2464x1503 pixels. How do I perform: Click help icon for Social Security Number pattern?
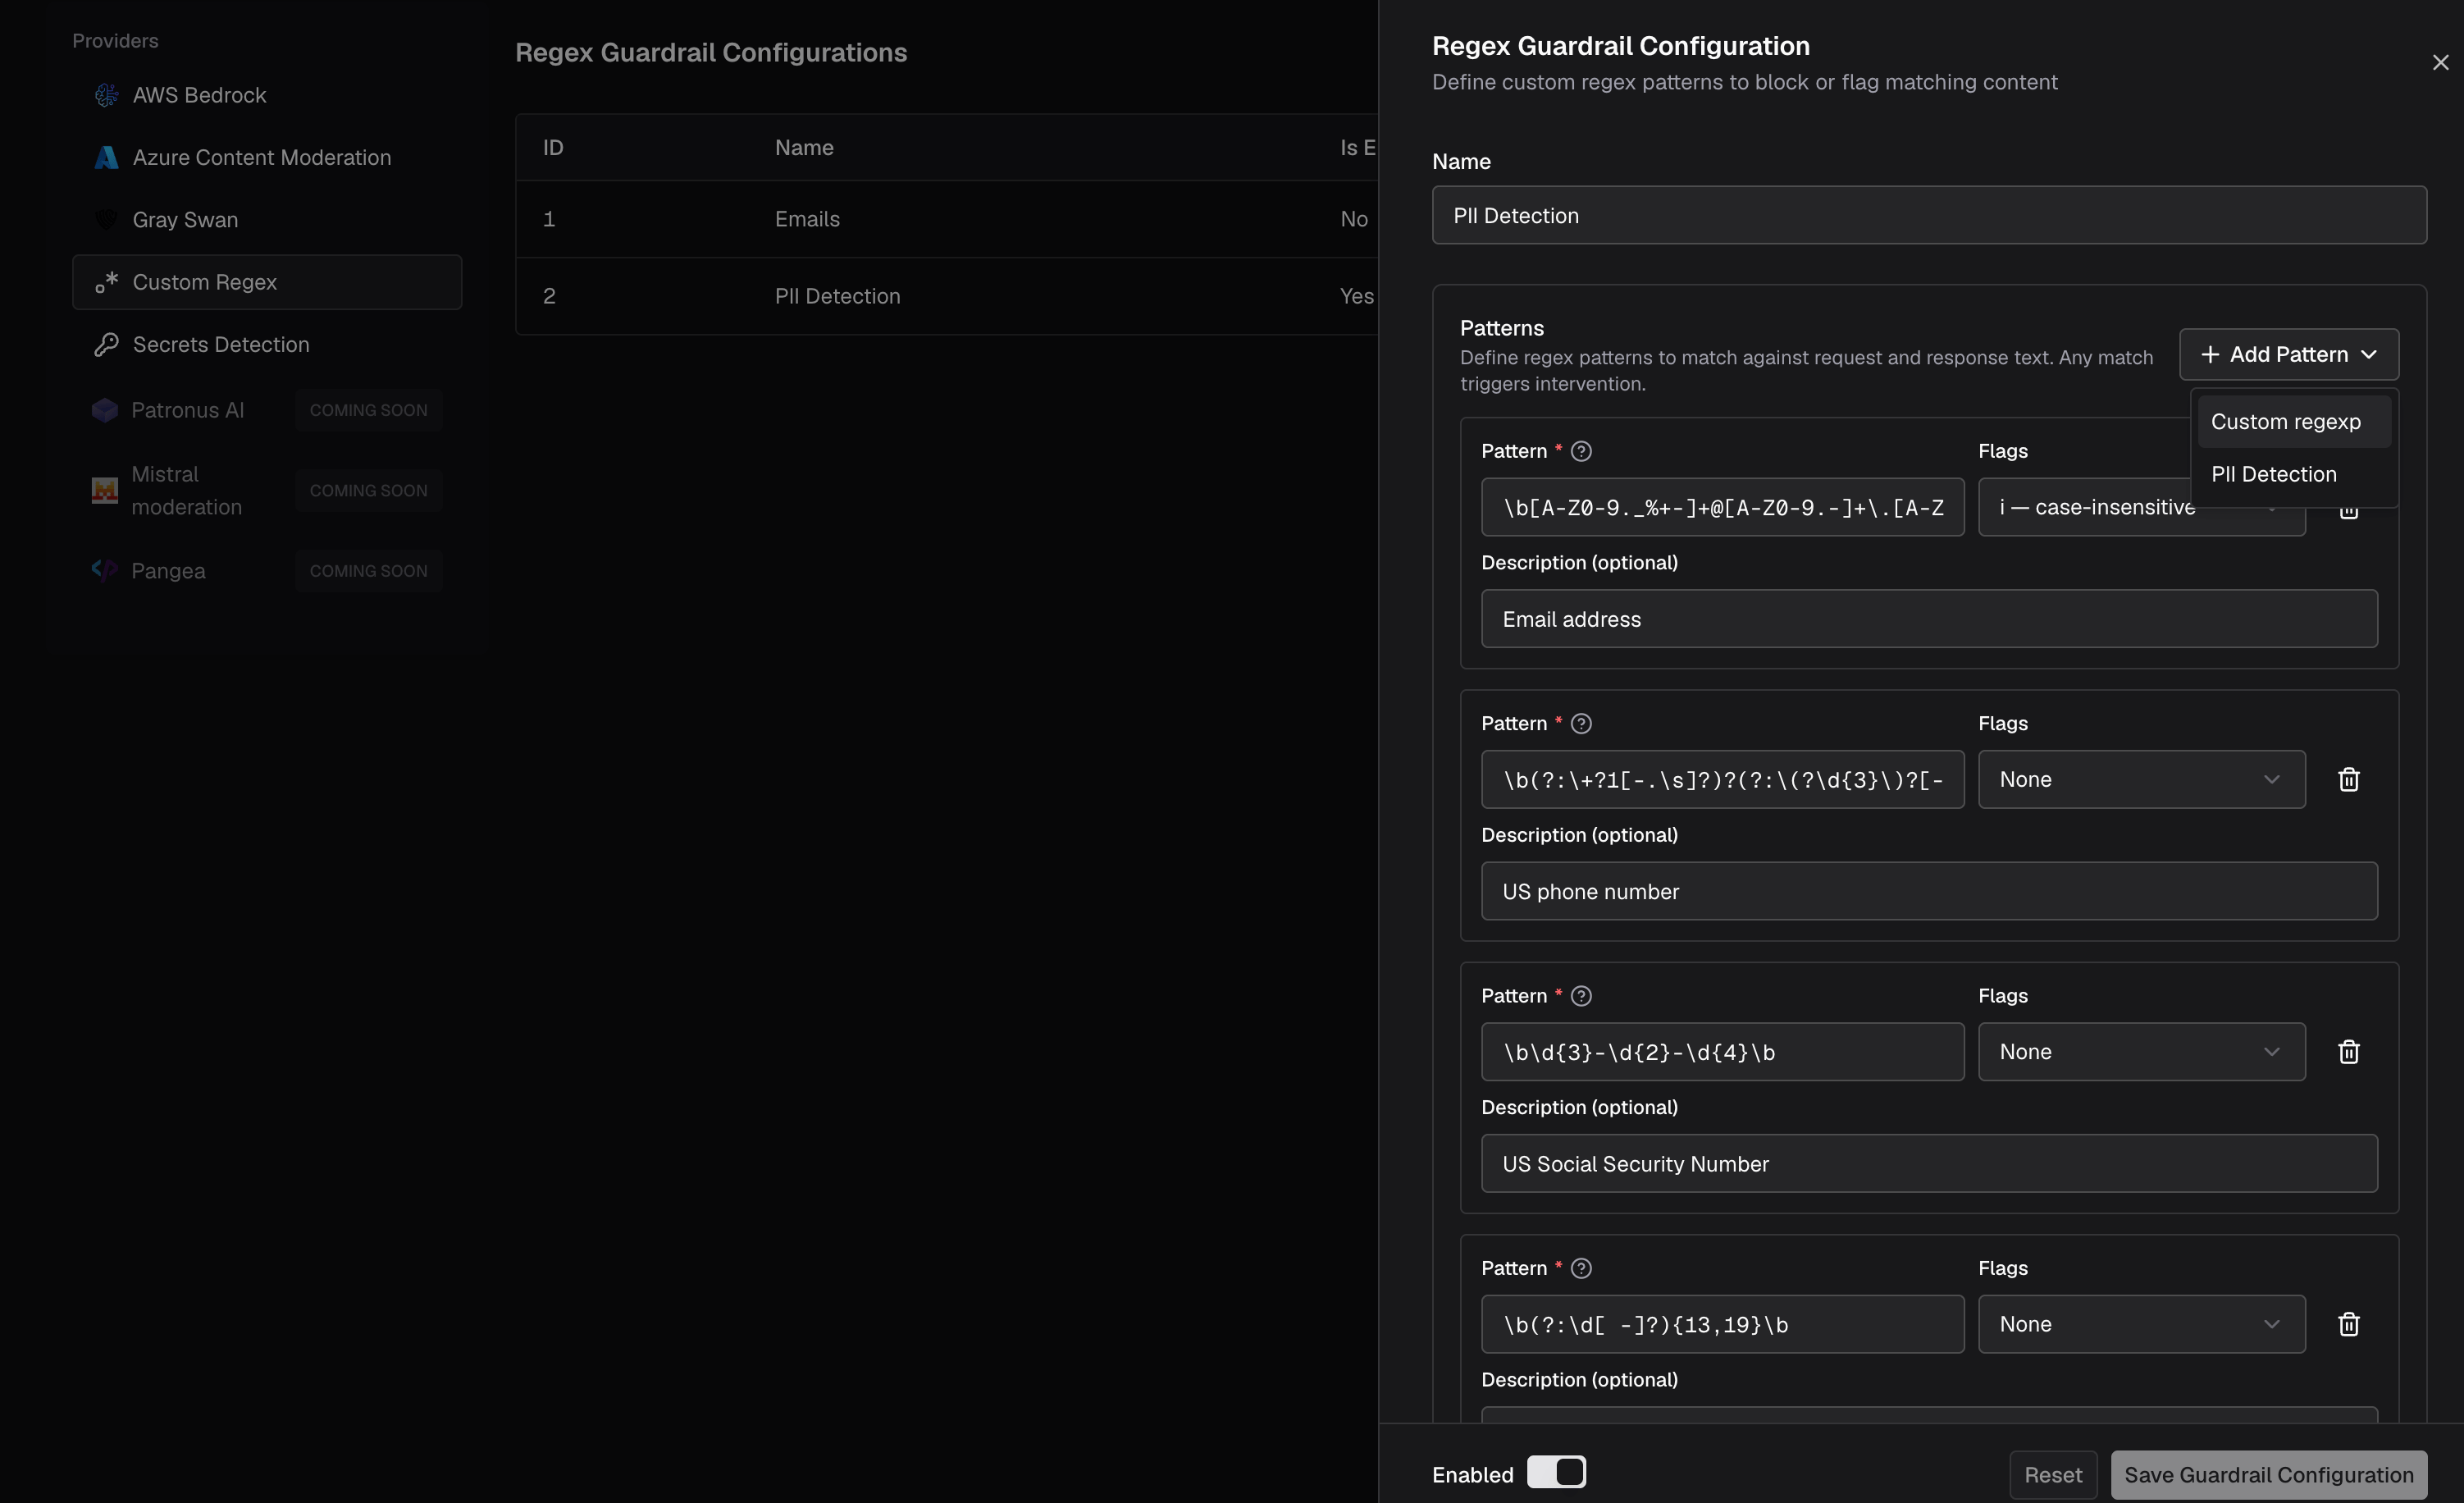[x=1581, y=996]
